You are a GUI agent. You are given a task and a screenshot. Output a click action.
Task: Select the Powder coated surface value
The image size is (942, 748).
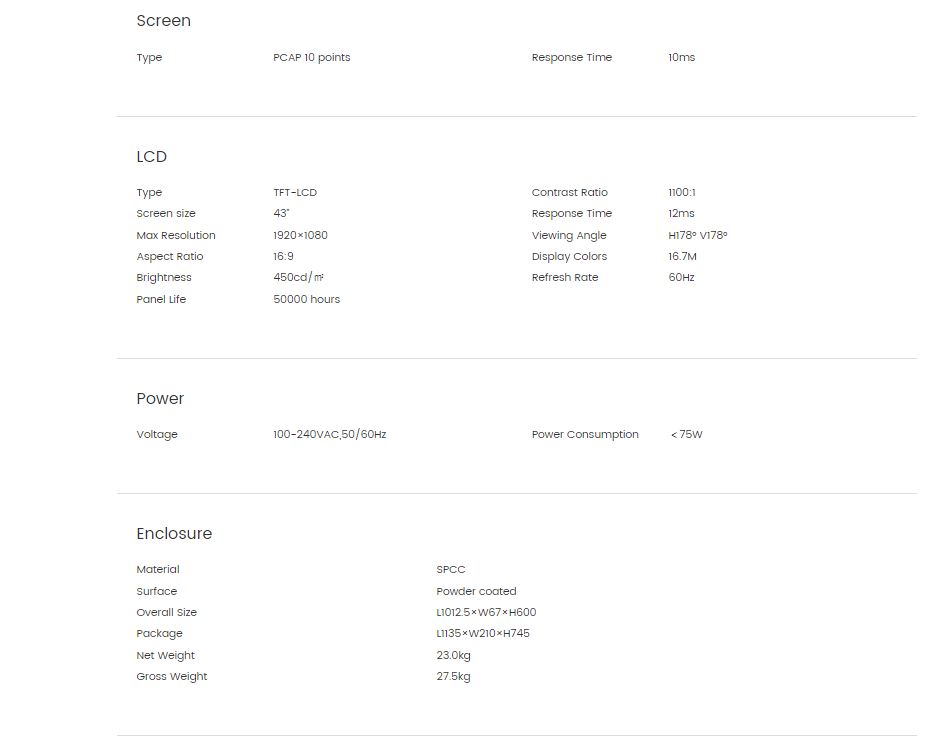(476, 591)
